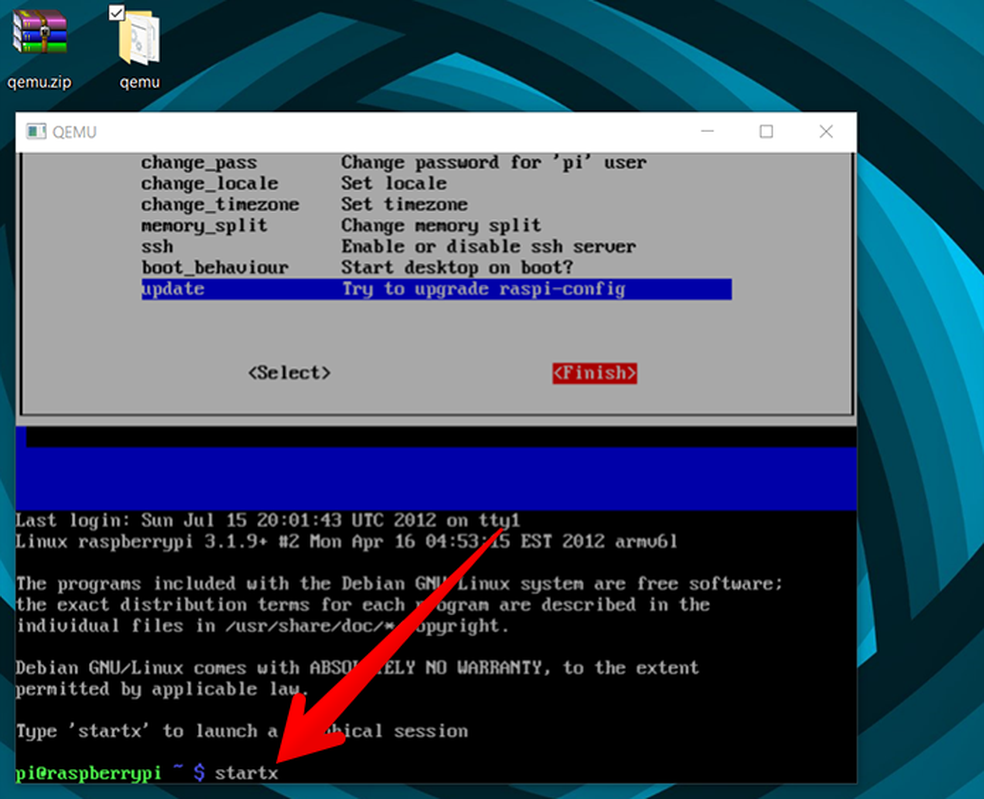
Task: Click the 'Set locale' description text
Action: pyautogui.click(x=394, y=183)
